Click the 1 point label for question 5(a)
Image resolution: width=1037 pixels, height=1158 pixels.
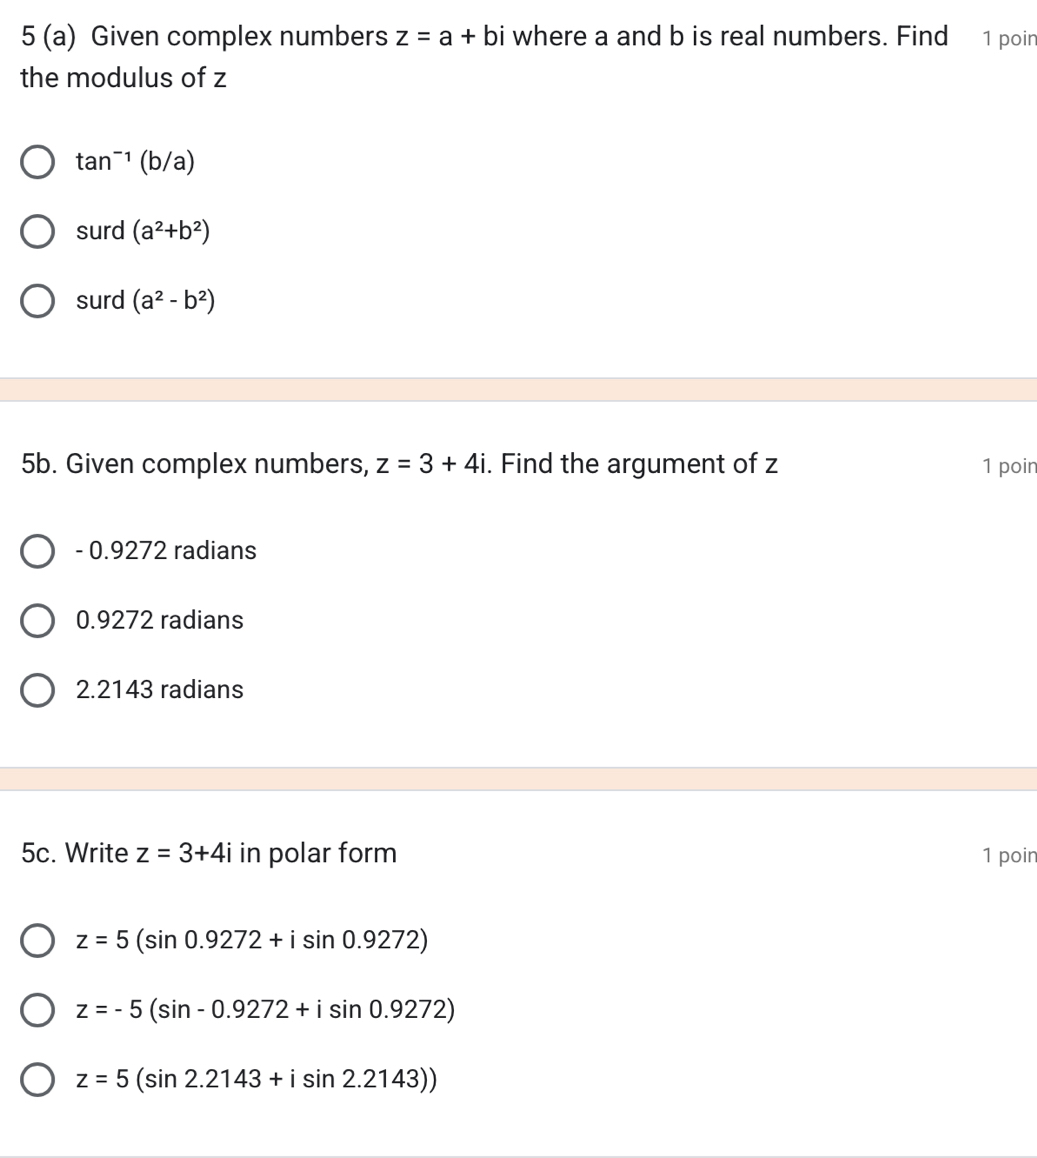1011,37
